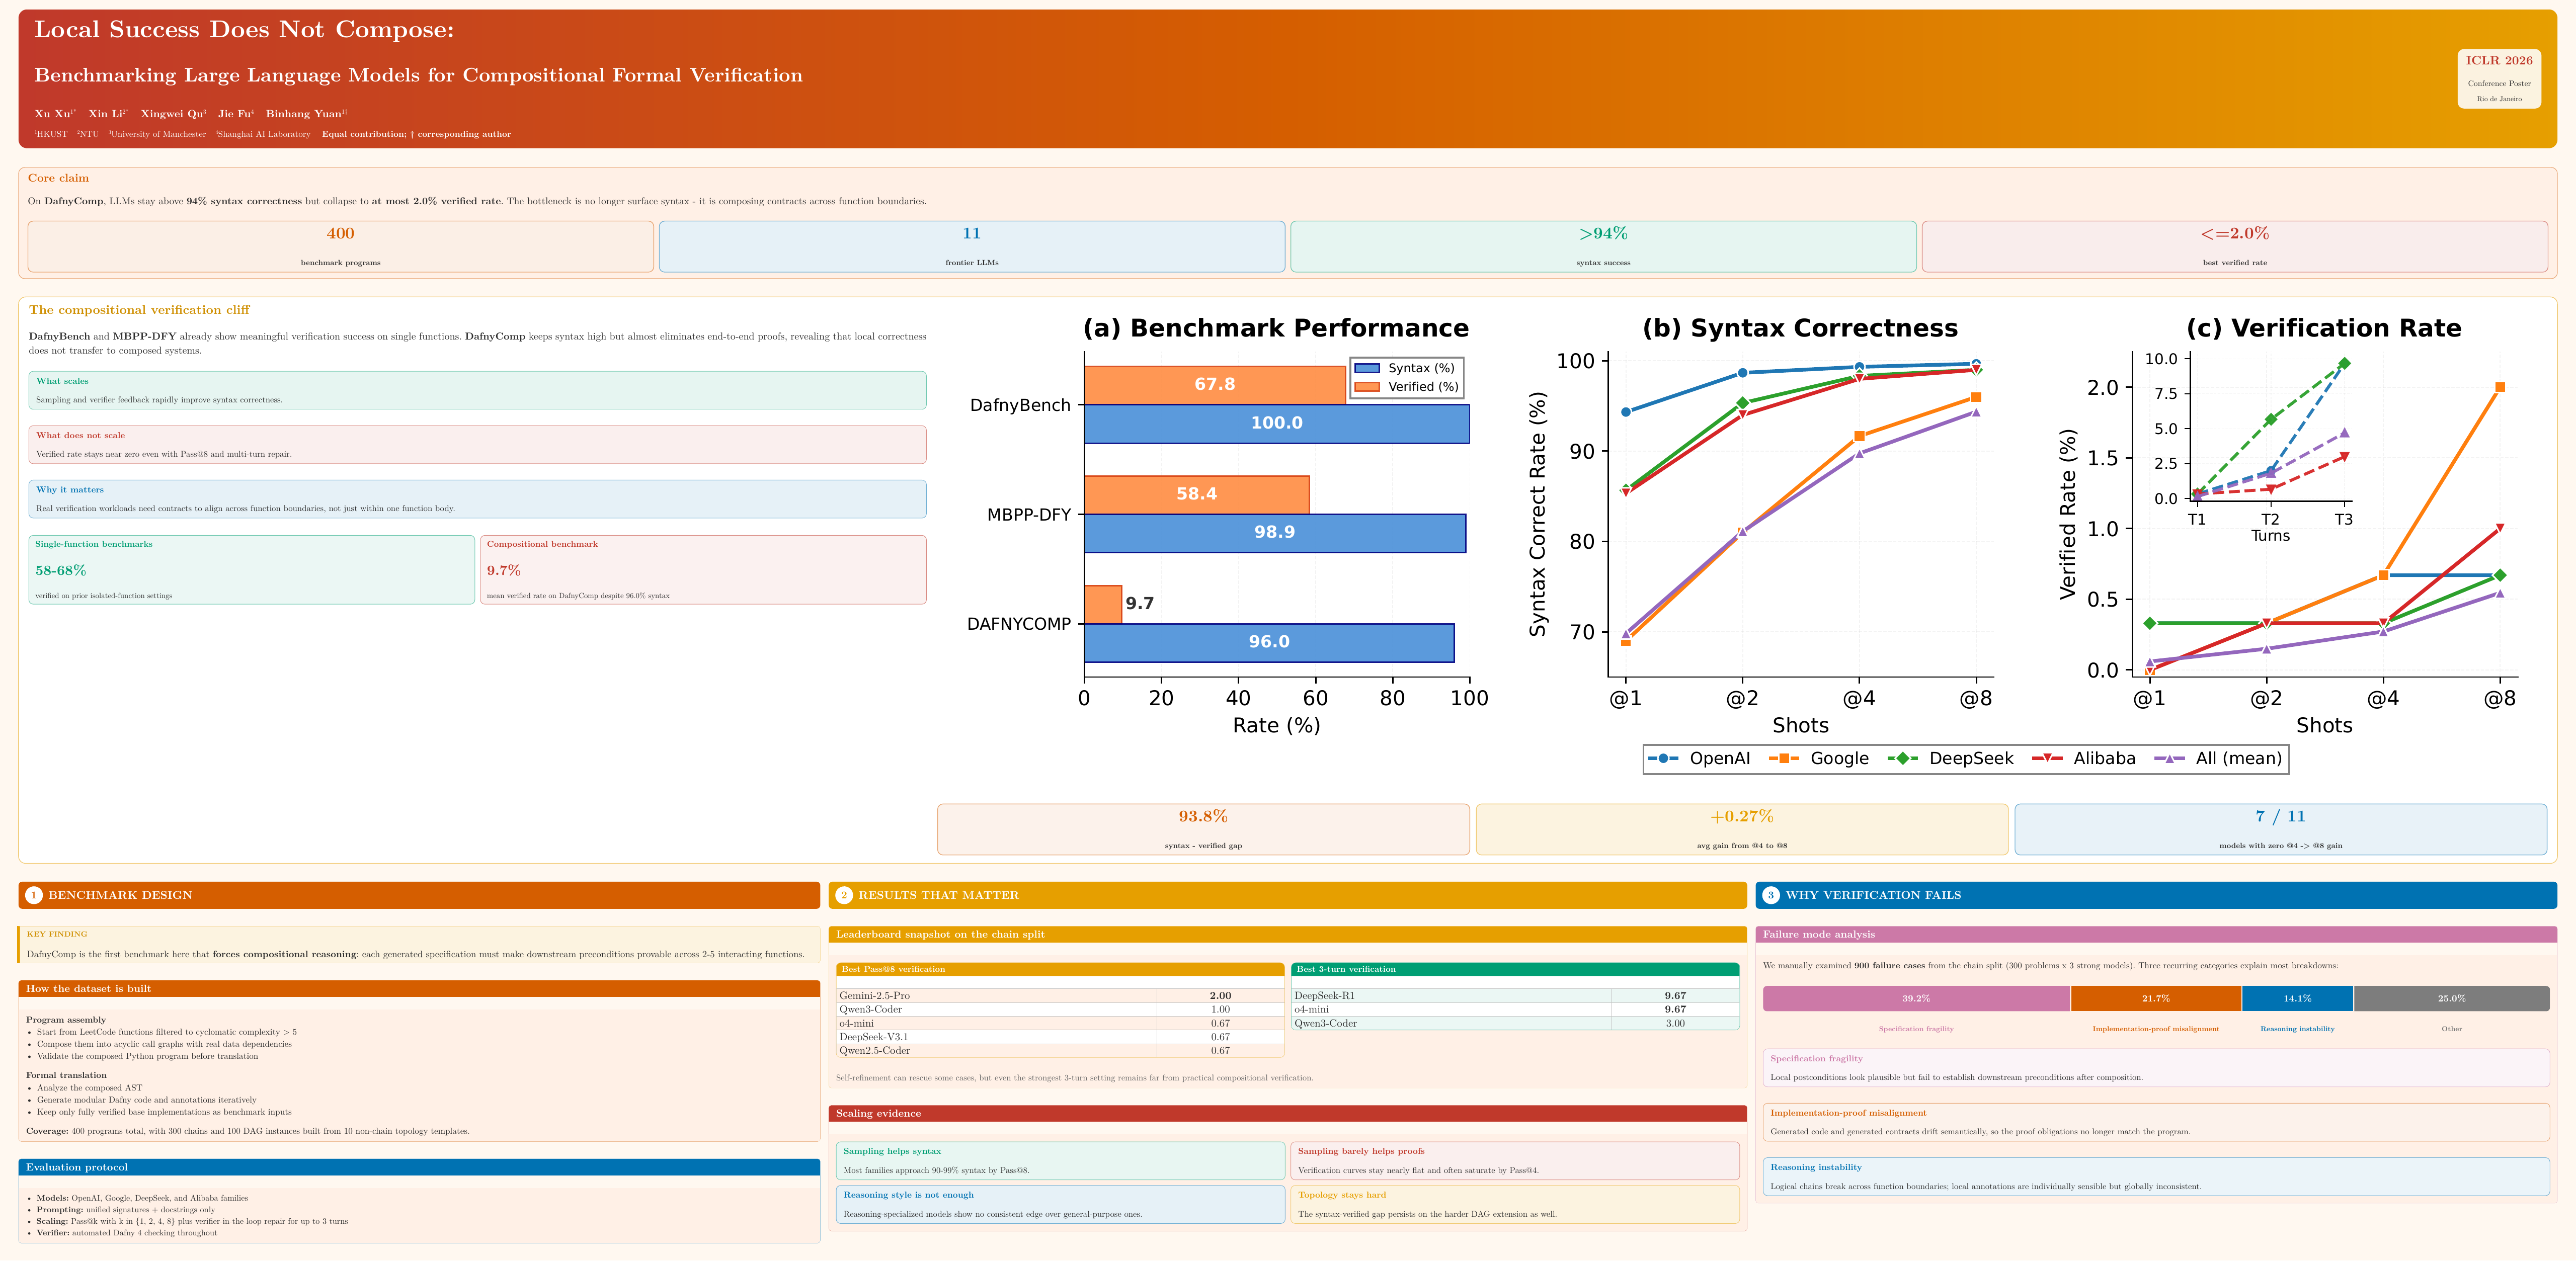This screenshot has width=2576, height=1261.
Task: Click the DafnyBench 67.8 verified bar
Action: pos(1214,384)
